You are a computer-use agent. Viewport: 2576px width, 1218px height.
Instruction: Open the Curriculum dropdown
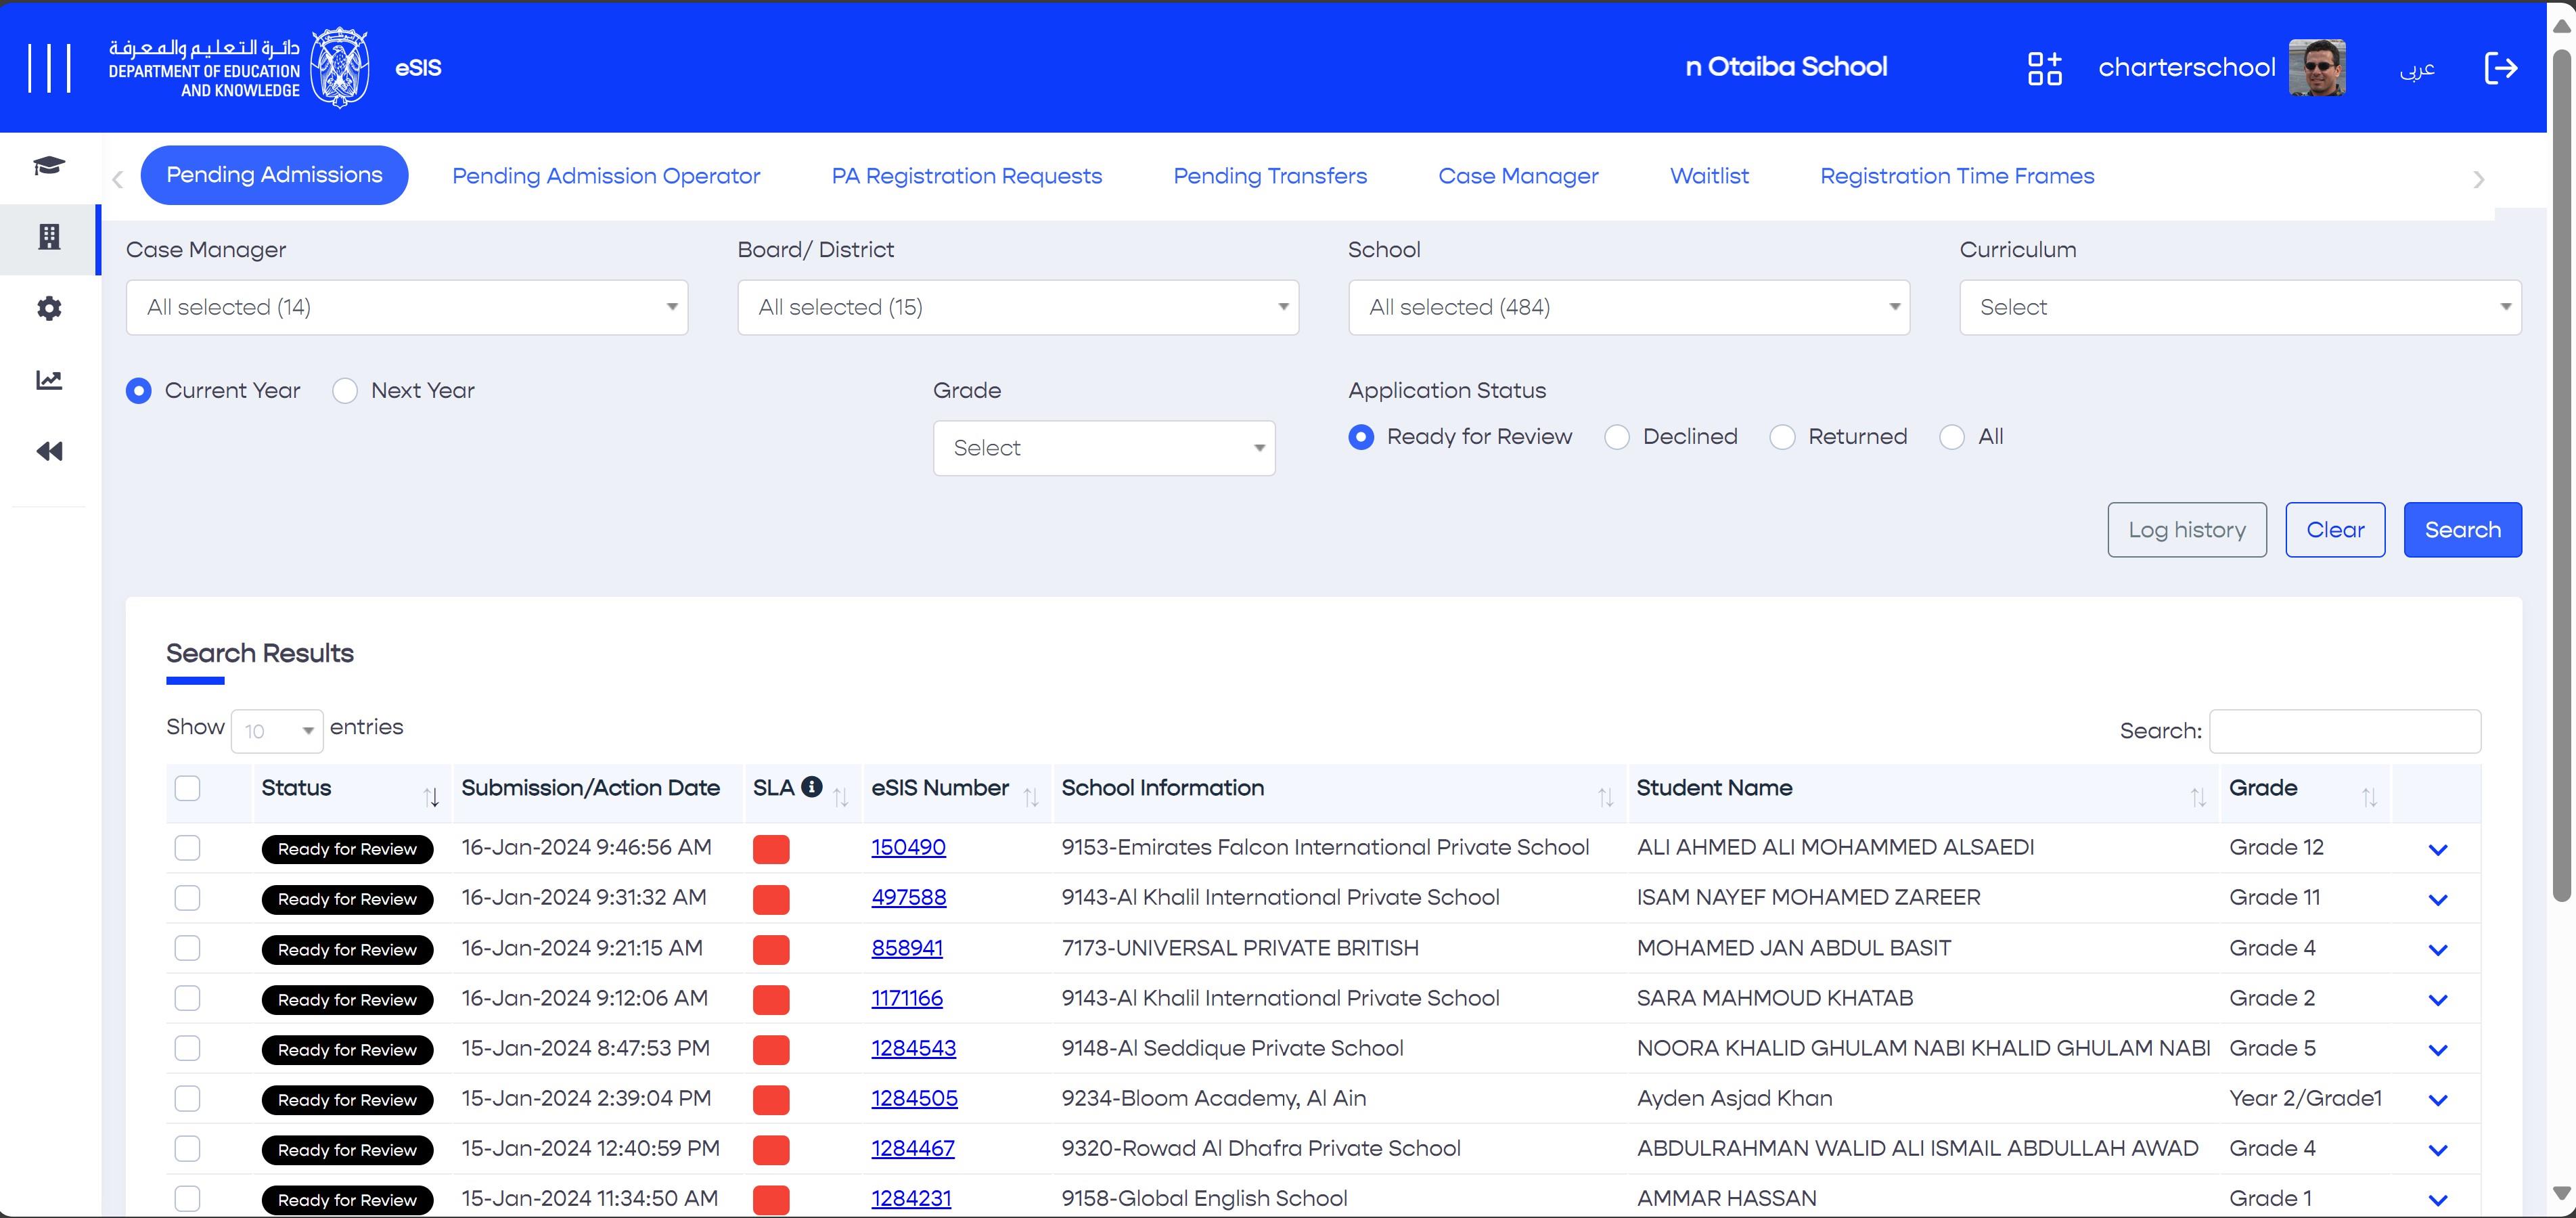2240,307
